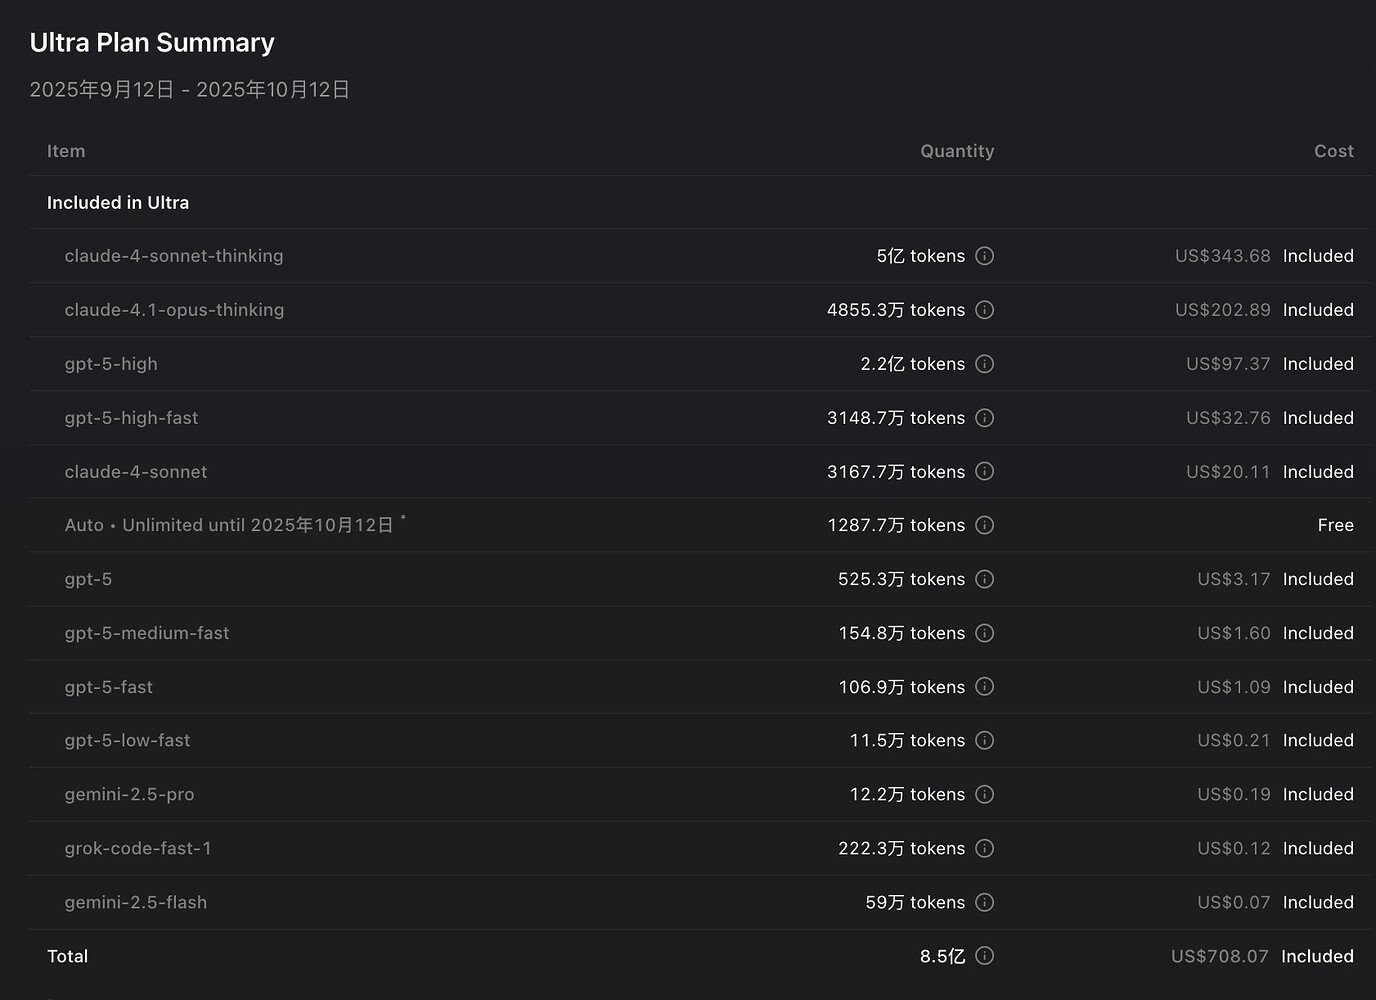Viewport: 1376px width, 1000px height.
Task: Click info icon for claude-4-sonnet-thinking tokens
Action: [x=985, y=256]
